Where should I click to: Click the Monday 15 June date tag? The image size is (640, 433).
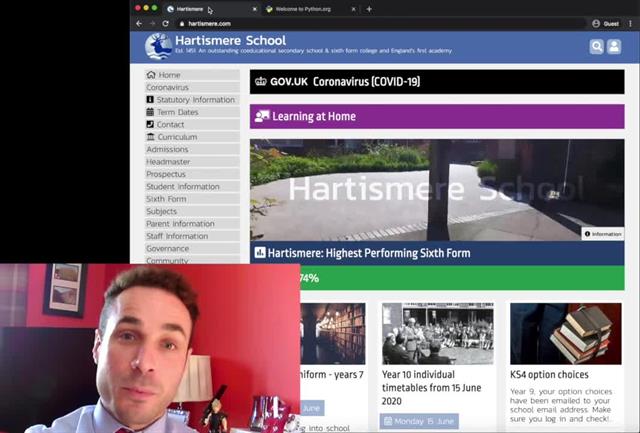click(x=419, y=421)
